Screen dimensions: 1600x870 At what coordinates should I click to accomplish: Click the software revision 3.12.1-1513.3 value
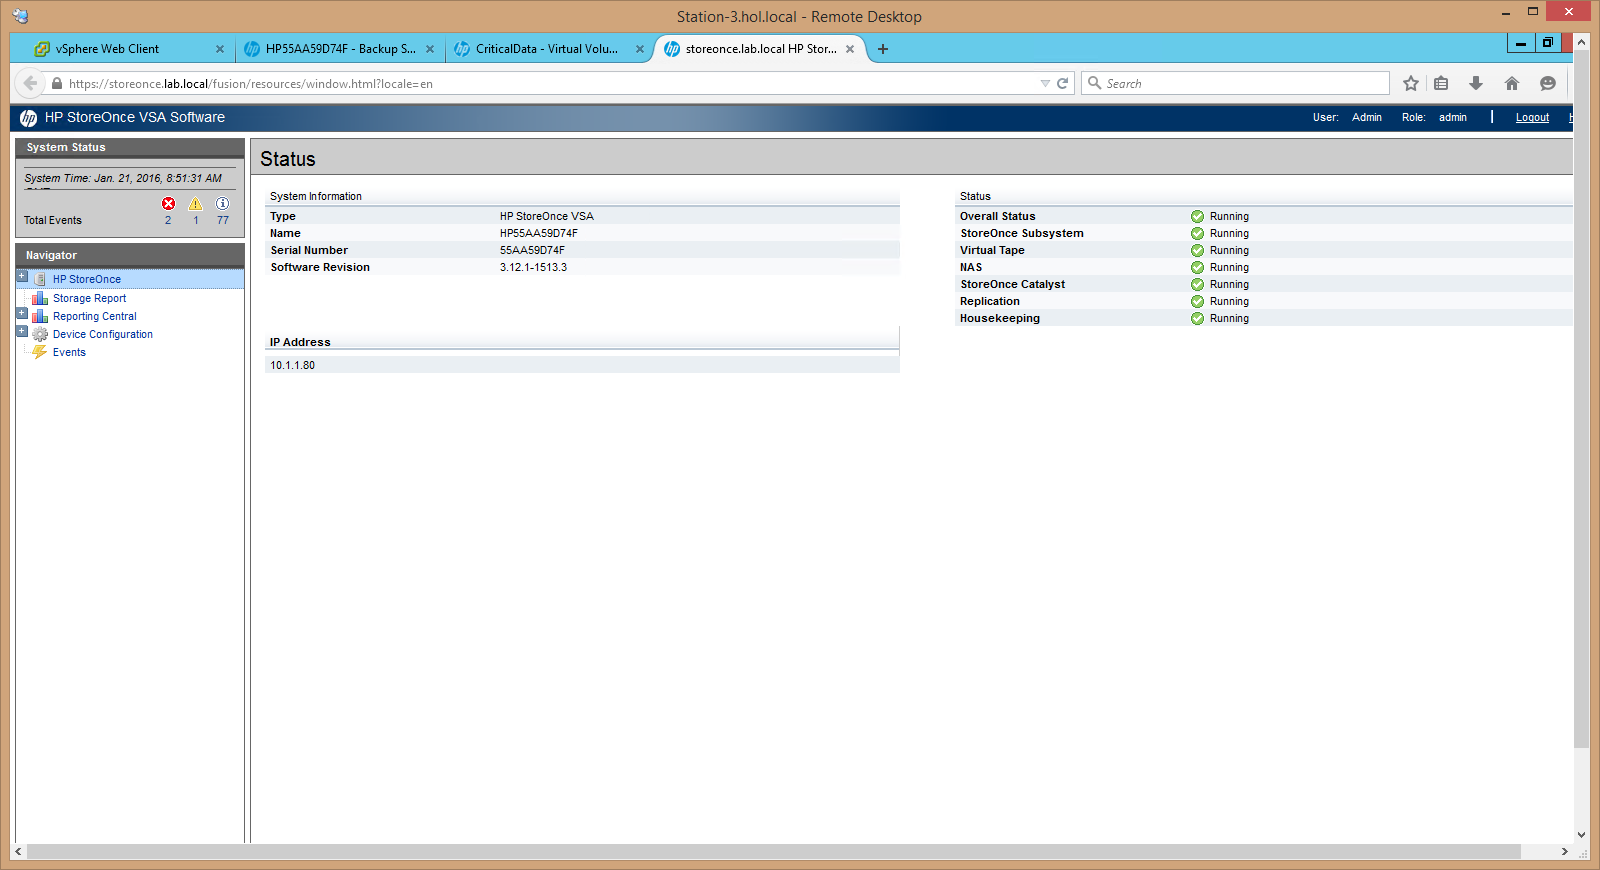[x=533, y=267]
